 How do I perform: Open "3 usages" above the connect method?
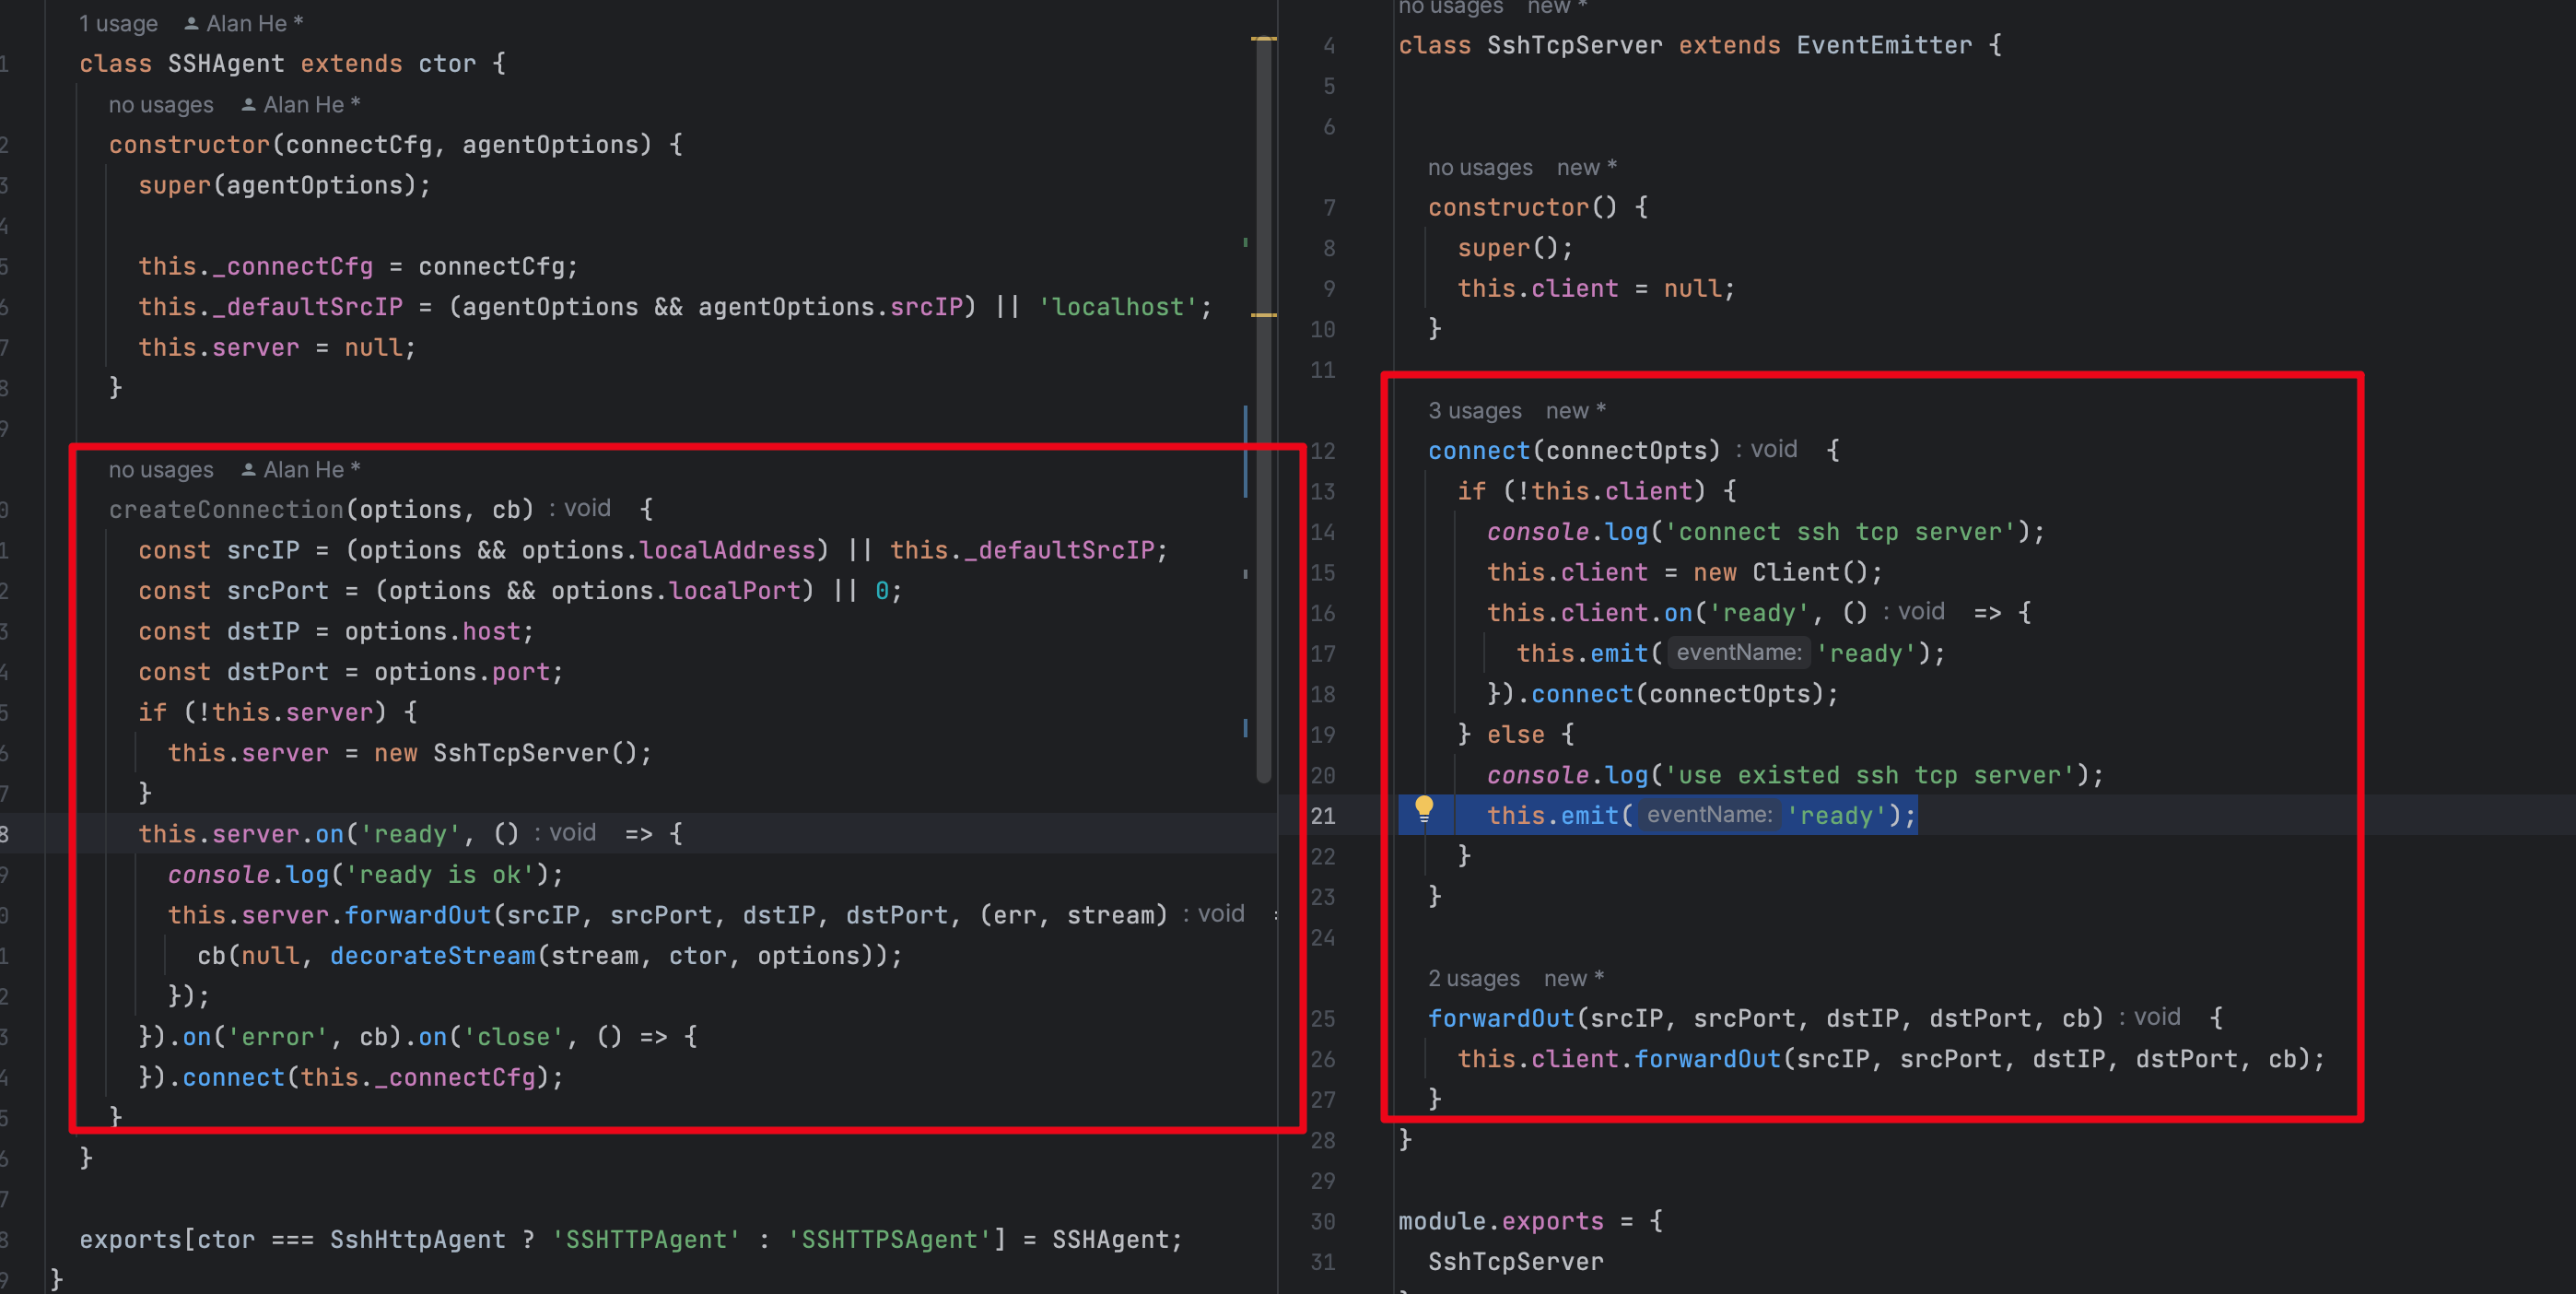click(x=1473, y=410)
